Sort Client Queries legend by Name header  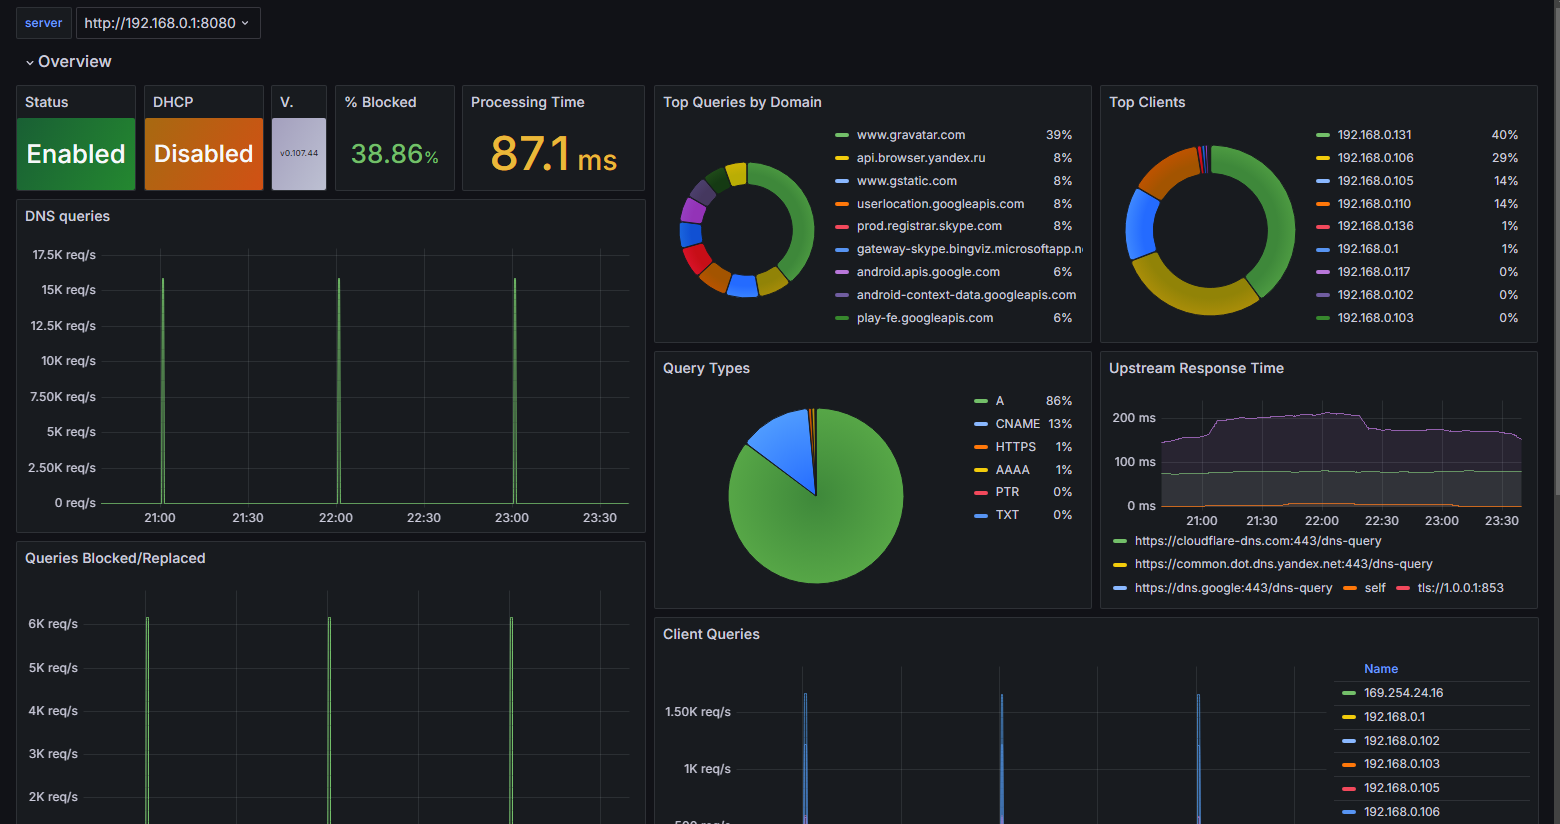pyautogui.click(x=1380, y=669)
